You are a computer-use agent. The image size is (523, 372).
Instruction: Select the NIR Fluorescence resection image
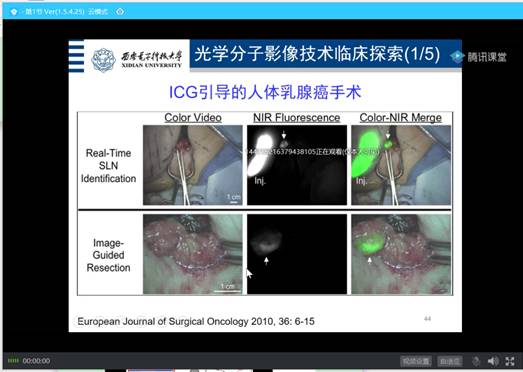point(297,254)
